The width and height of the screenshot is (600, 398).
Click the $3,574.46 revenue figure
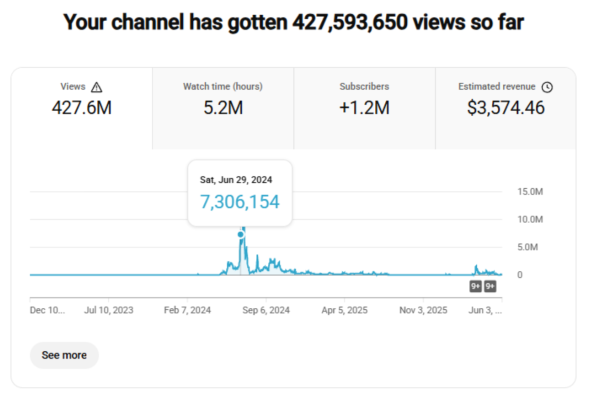505,108
